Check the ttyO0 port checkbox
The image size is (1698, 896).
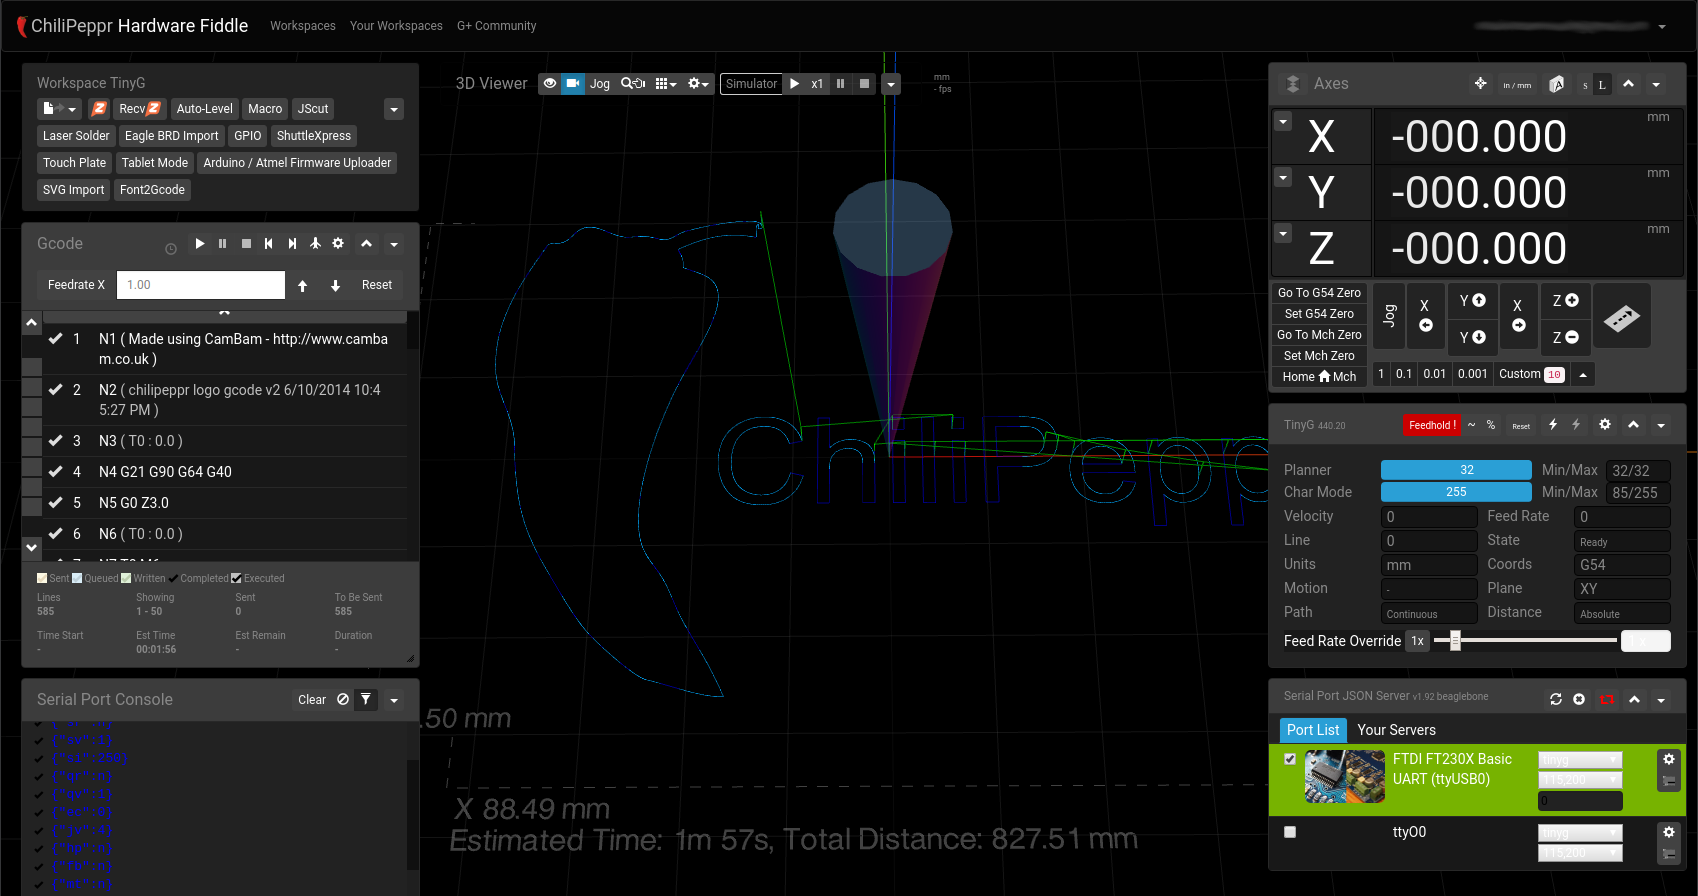click(1290, 832)
